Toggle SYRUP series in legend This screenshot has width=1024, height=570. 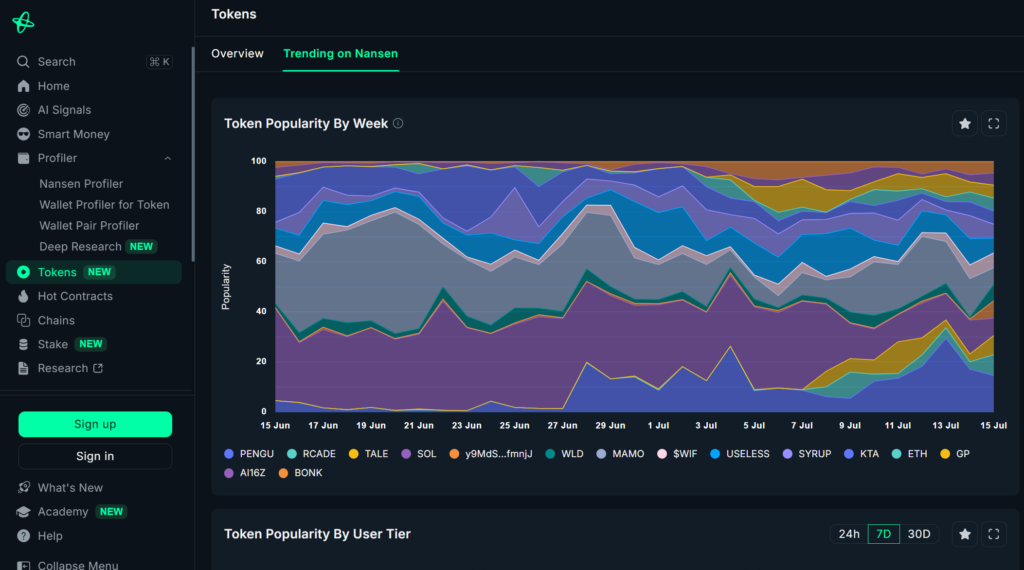coord(807,454)
